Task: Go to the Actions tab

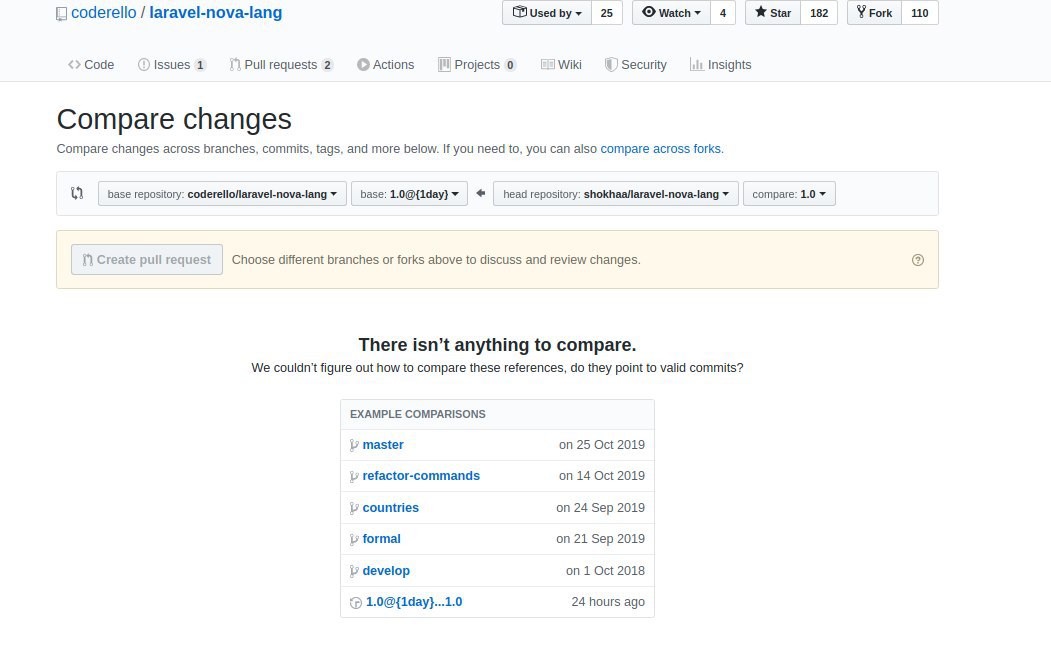Action: click(x=385, y=65)
